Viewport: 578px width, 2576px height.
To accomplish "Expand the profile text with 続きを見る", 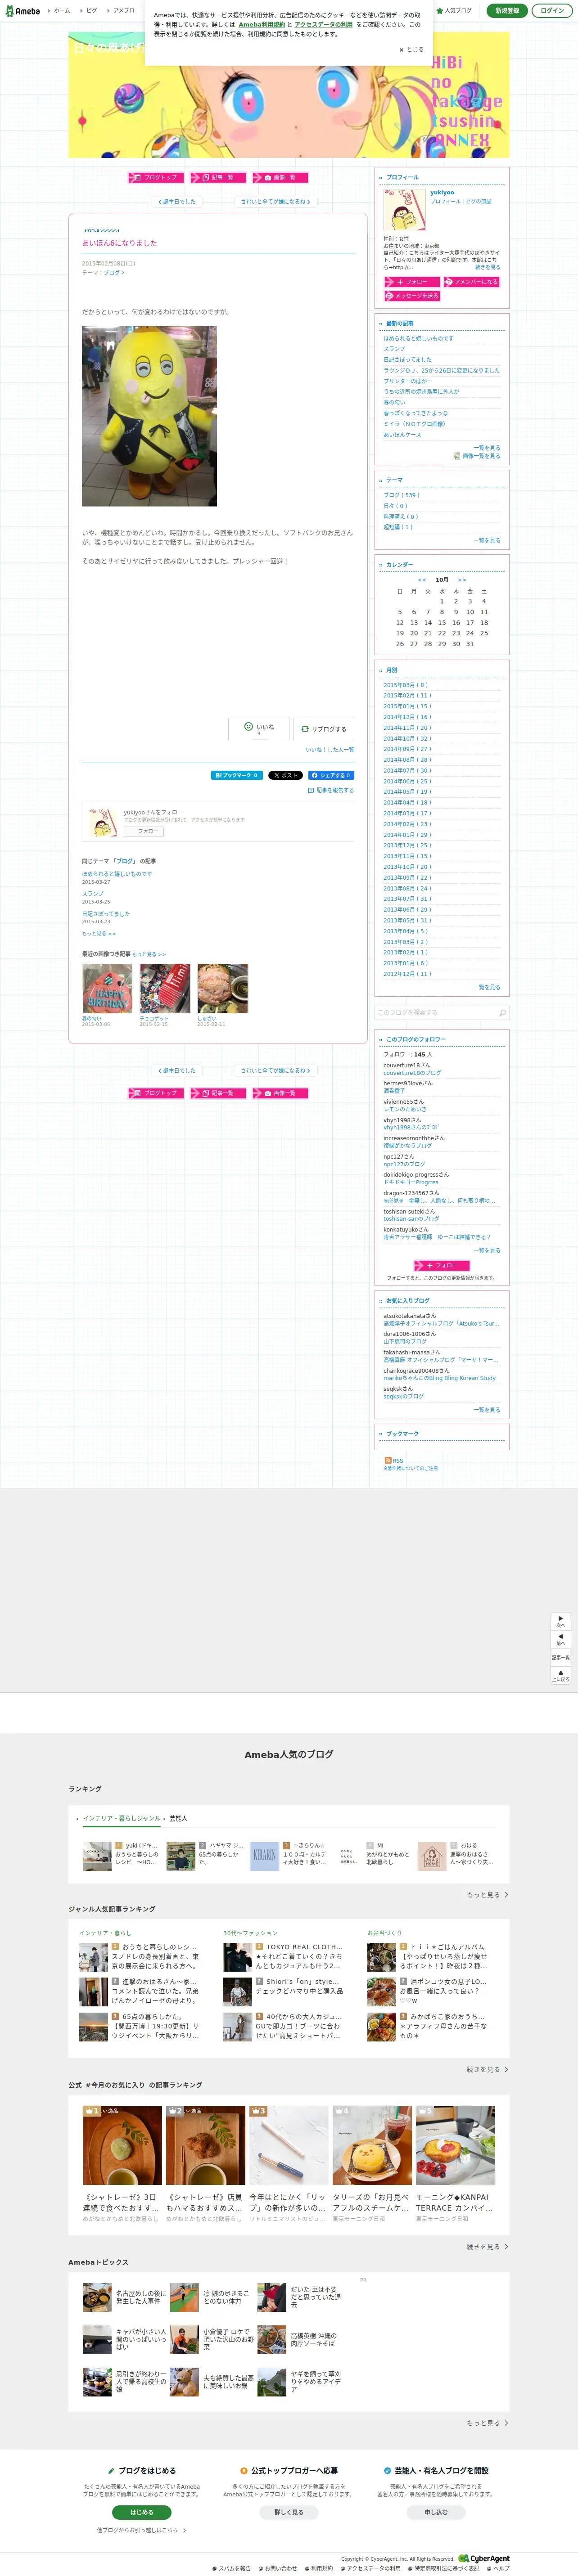I will (x=487, y=267).
